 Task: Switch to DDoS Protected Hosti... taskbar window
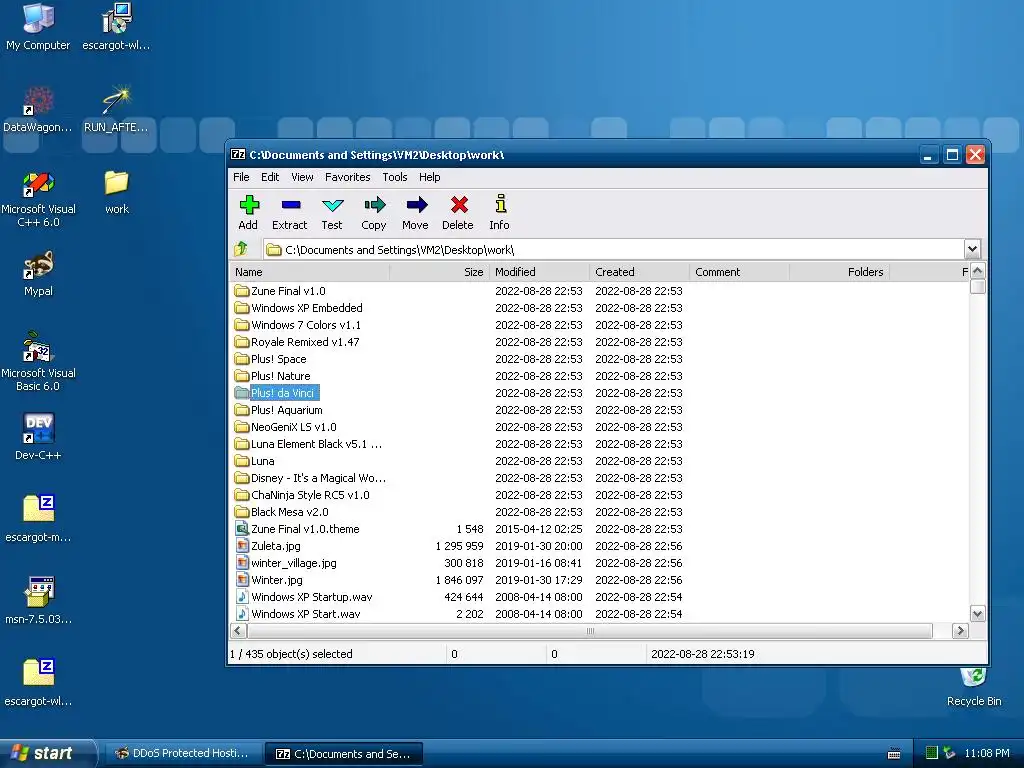pyautogui.click(x=182, y=753)
